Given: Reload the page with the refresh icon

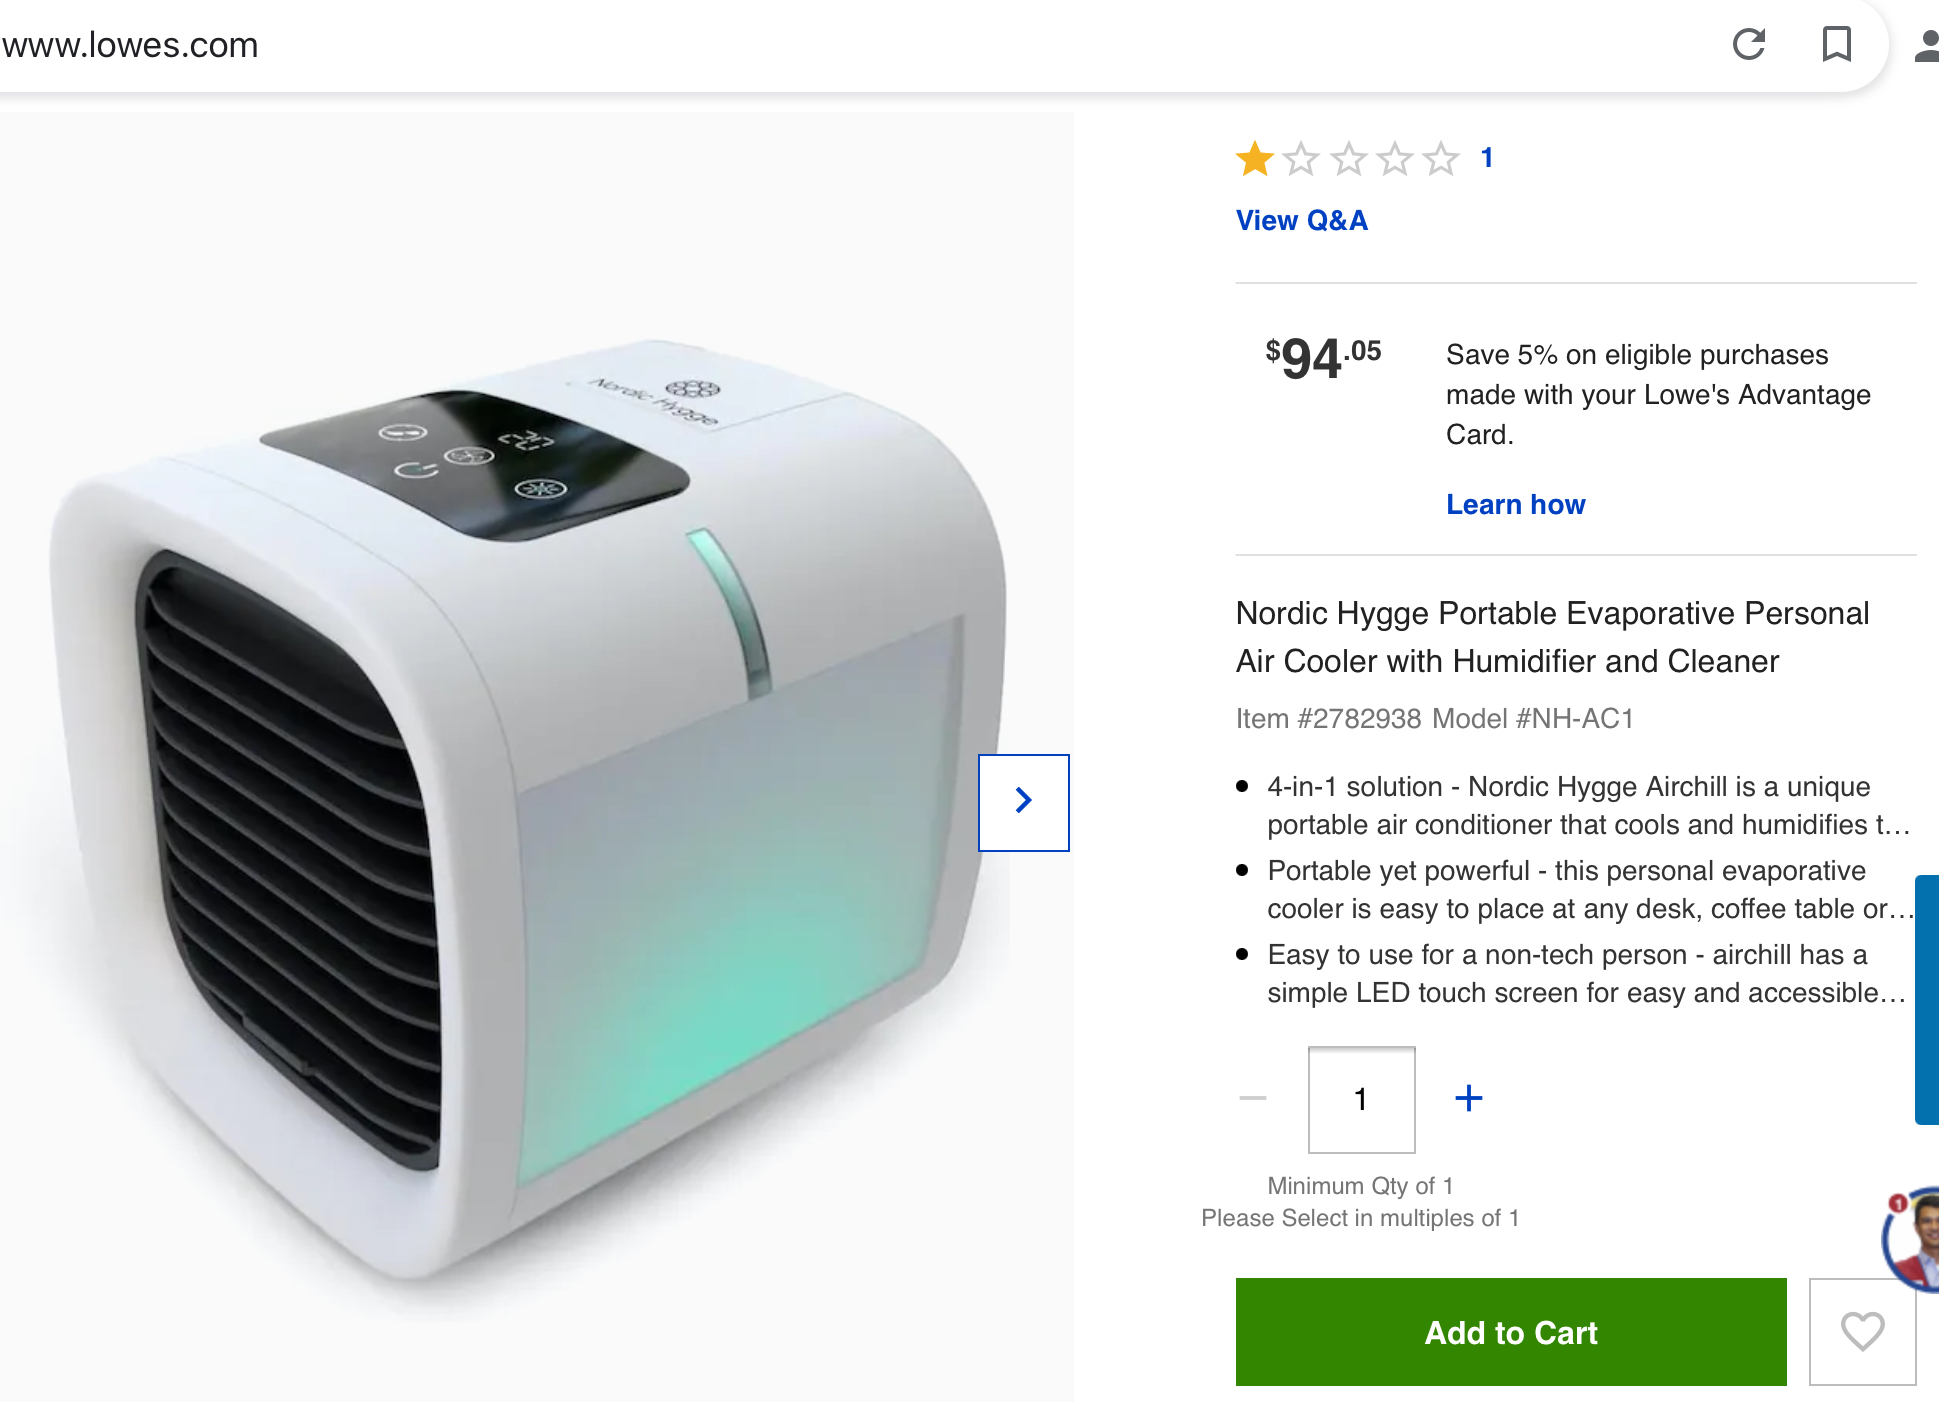Looking at the screenshot, I should pos(1749,44).
